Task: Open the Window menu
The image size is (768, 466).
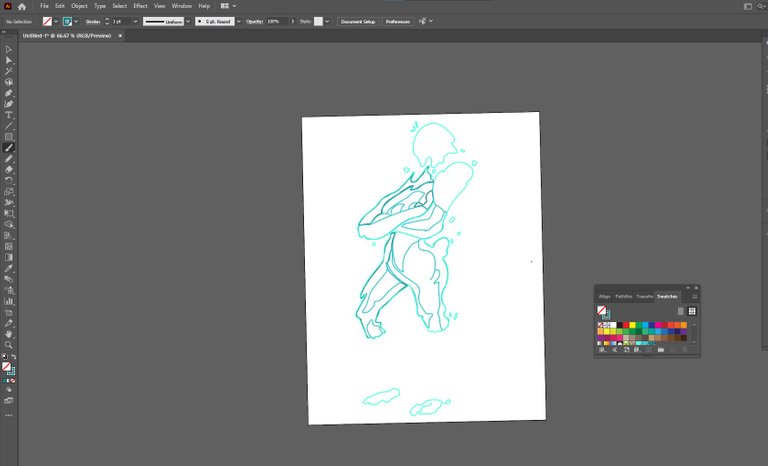Action: tap(181, 6)
